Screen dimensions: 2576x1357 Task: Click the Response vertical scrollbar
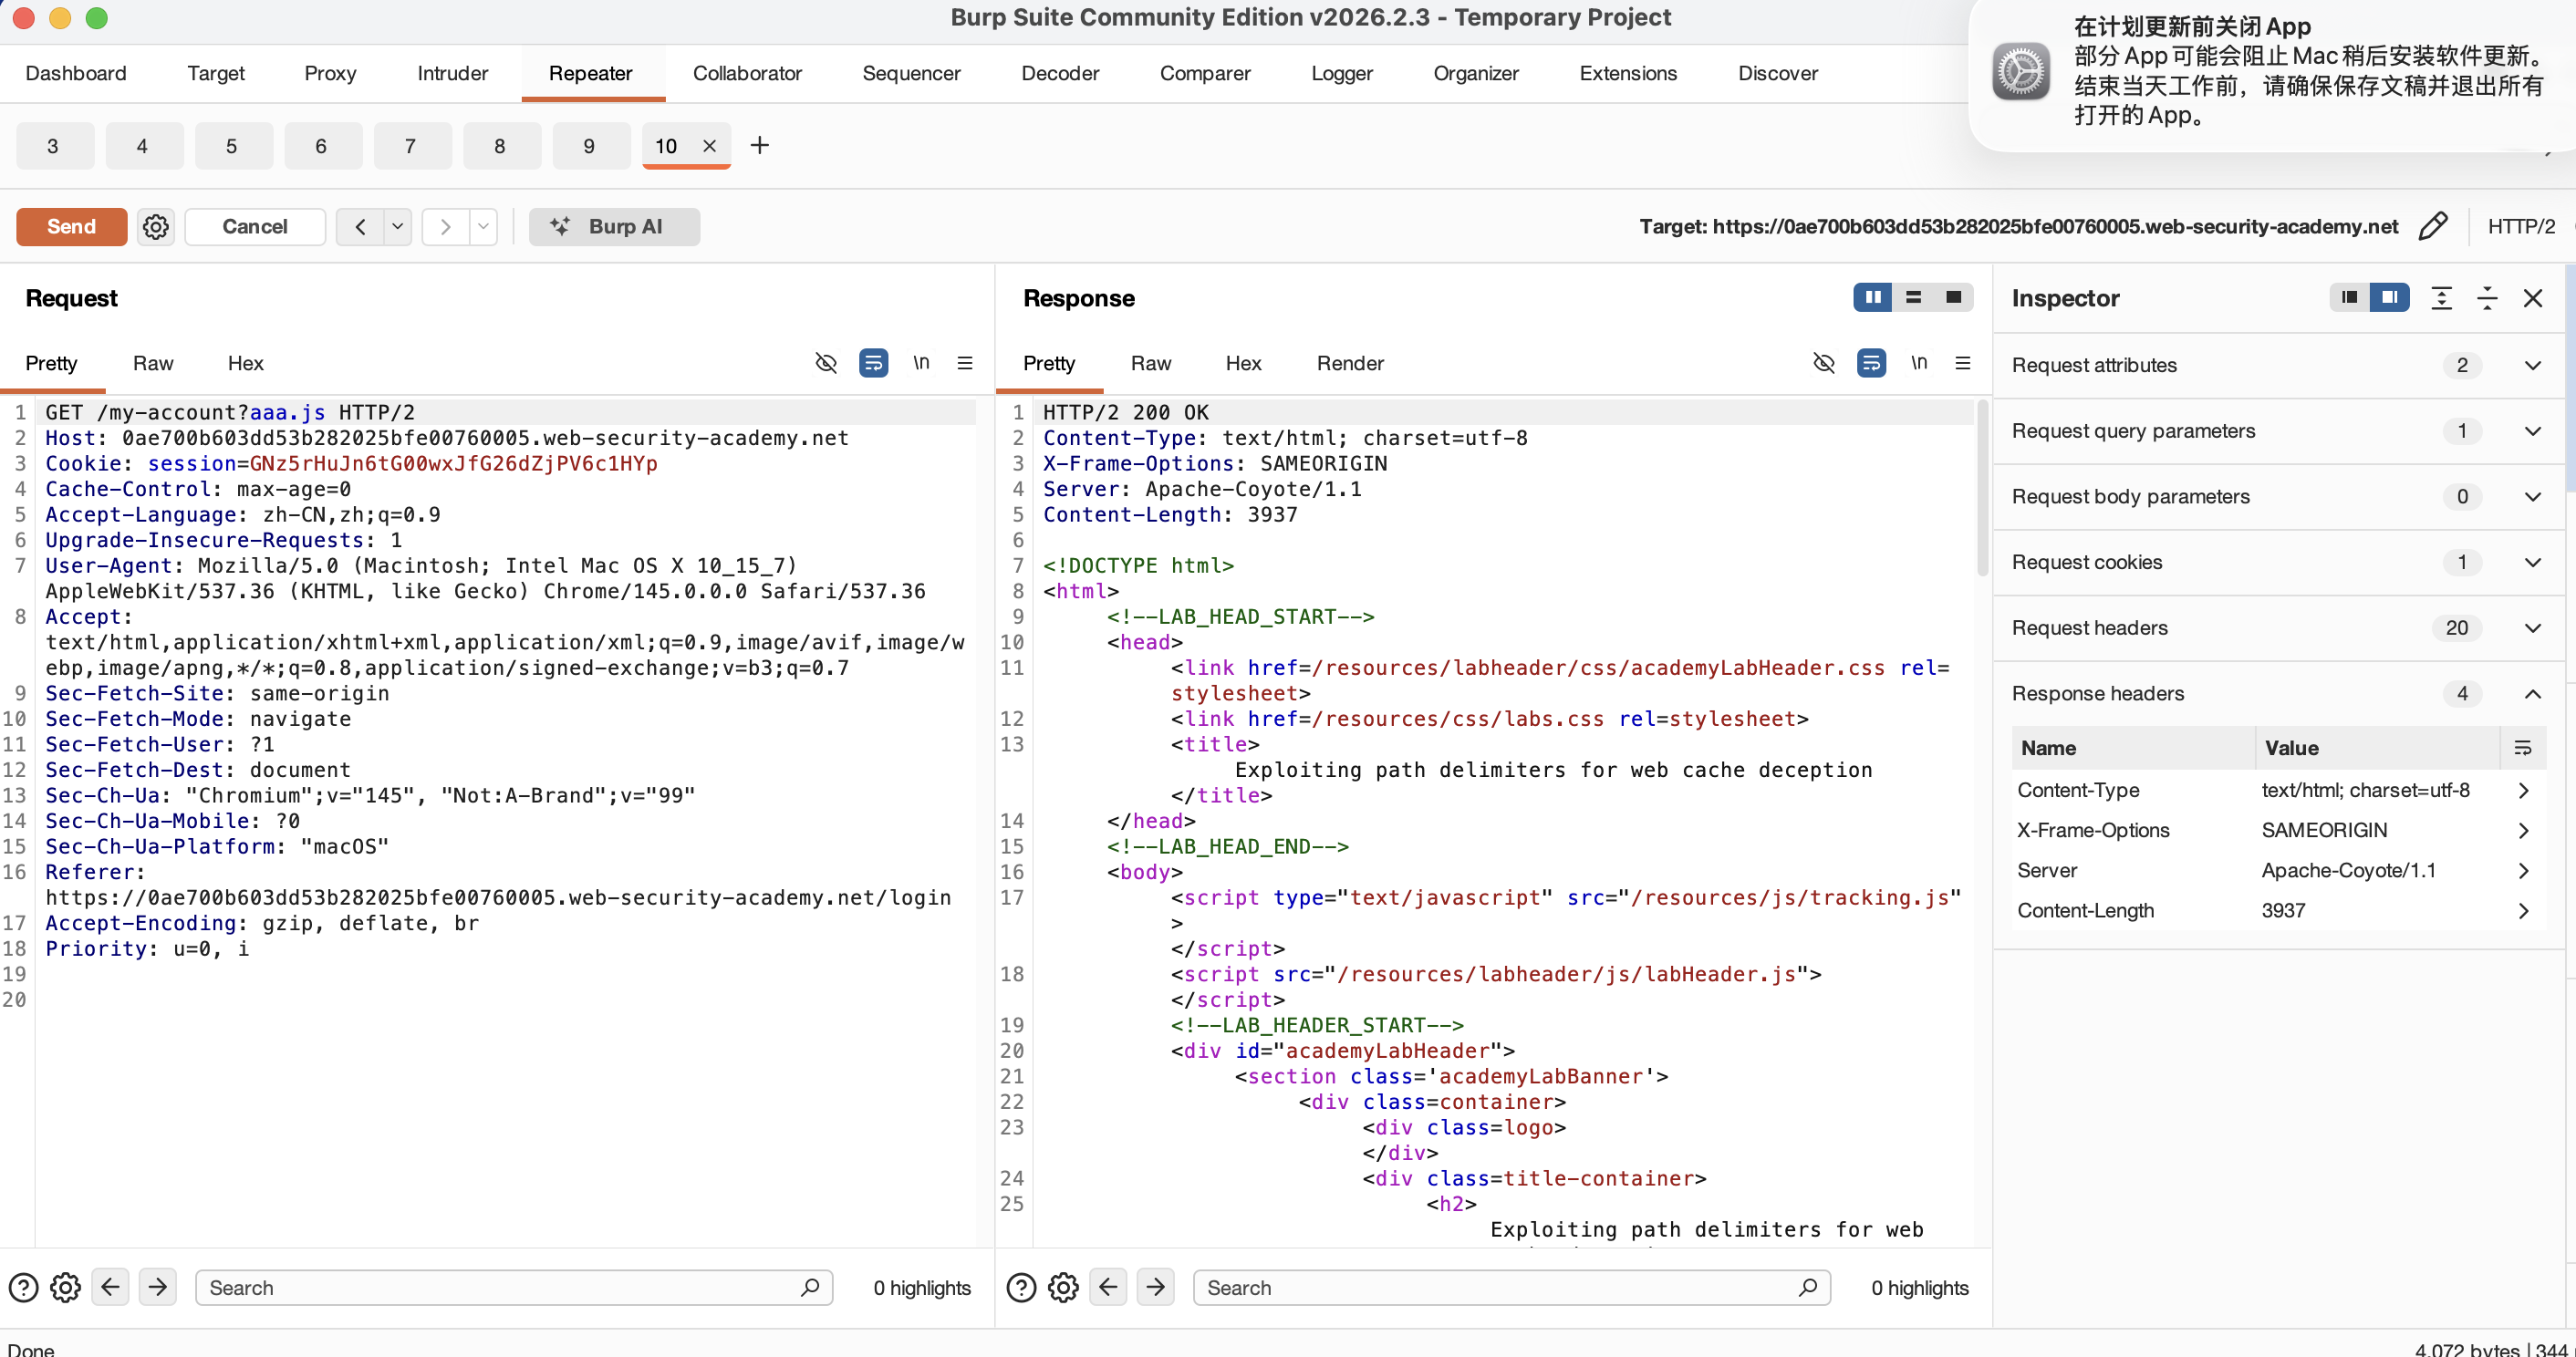click(x=1982, y=488)
